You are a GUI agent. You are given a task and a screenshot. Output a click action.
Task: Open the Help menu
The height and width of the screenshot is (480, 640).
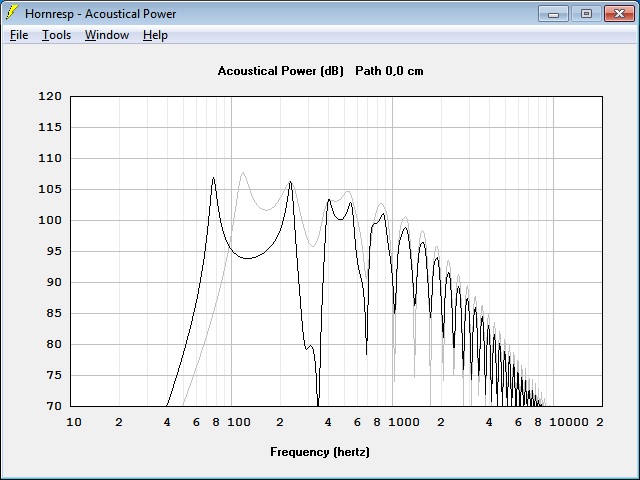[155, 35]
